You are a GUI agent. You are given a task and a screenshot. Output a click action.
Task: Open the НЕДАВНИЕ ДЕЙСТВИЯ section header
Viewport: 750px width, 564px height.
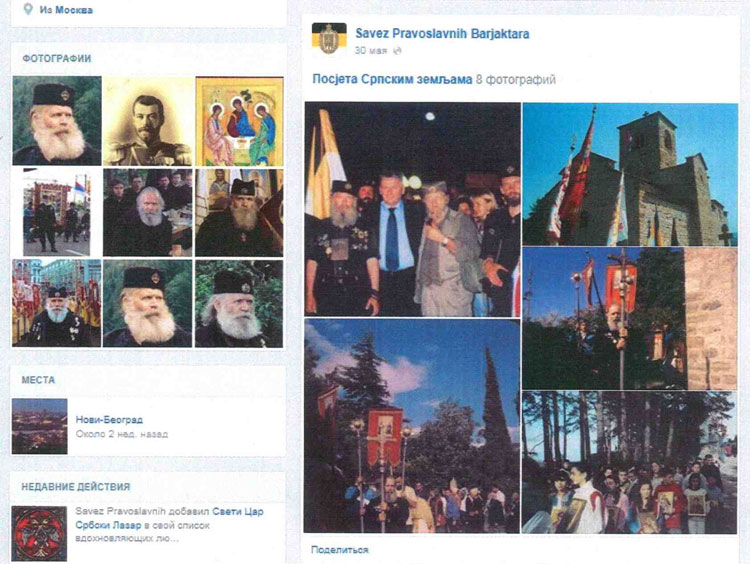click(x=76, y=487)
